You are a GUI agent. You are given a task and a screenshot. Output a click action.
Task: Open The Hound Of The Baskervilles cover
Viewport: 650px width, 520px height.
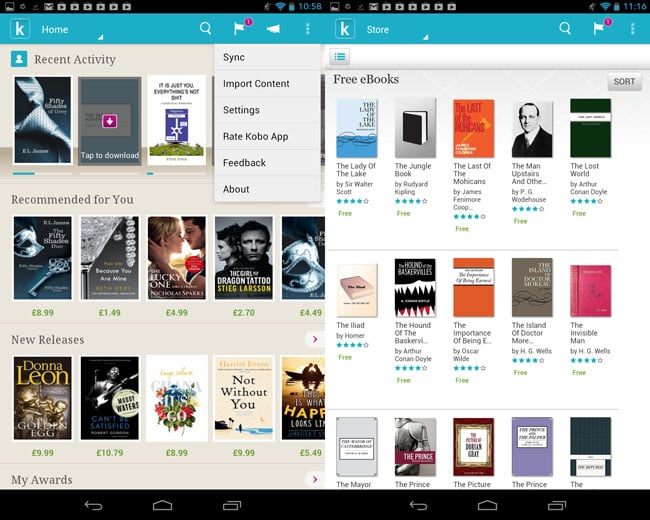(x=415, y=287)
